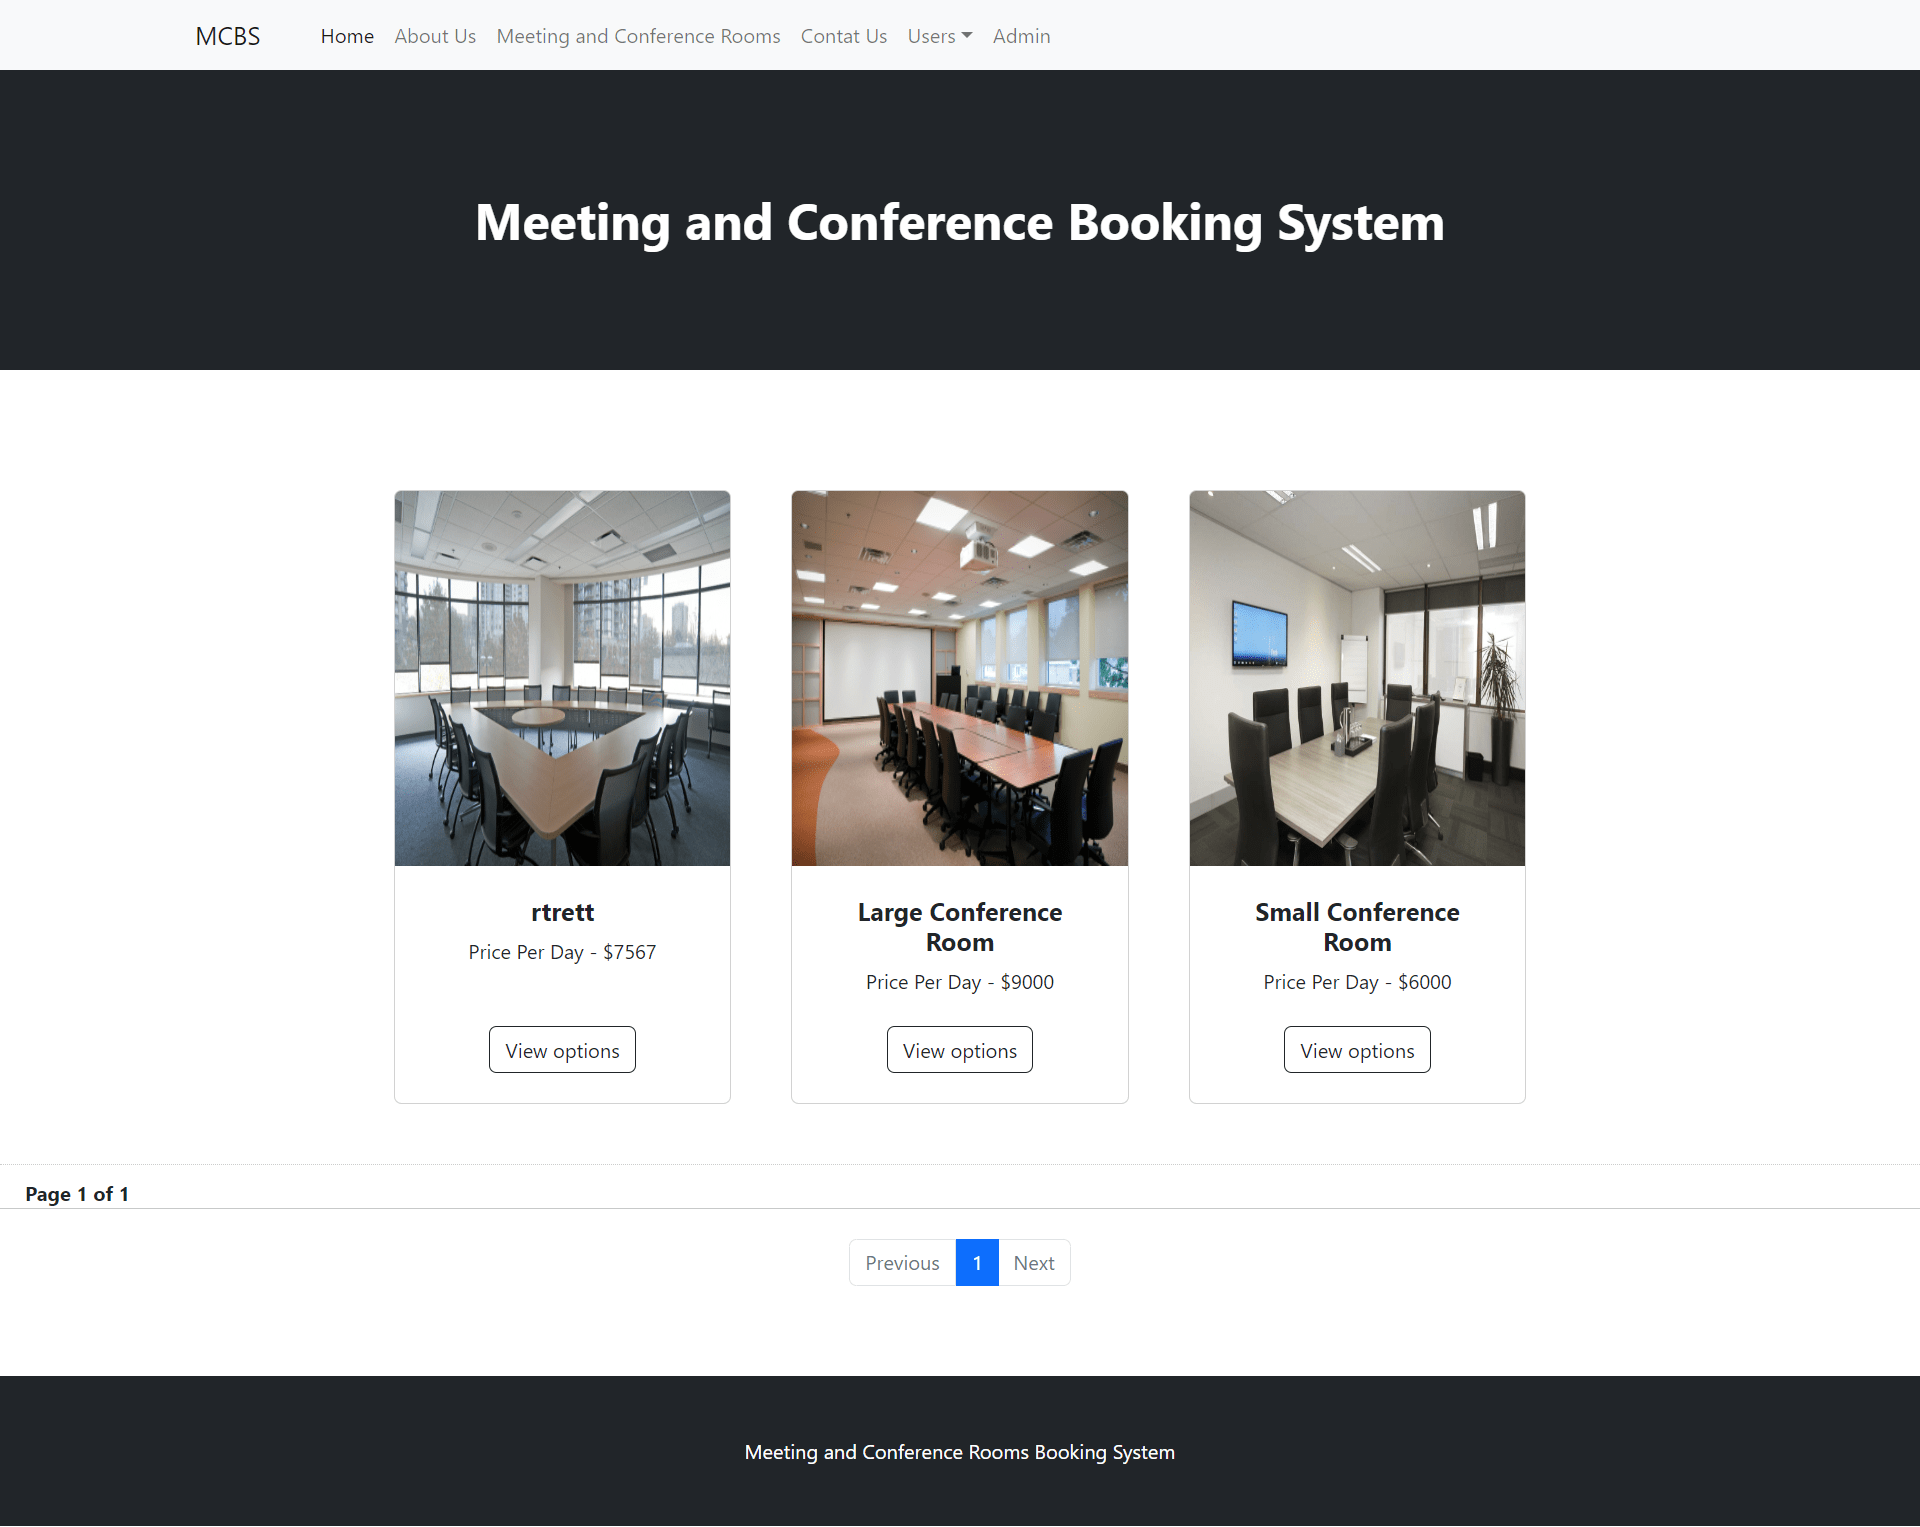The width and height of the screenshot is (1920, 1527).
Task: Select the Large Conference Room title
Action: tap(959, 926)
